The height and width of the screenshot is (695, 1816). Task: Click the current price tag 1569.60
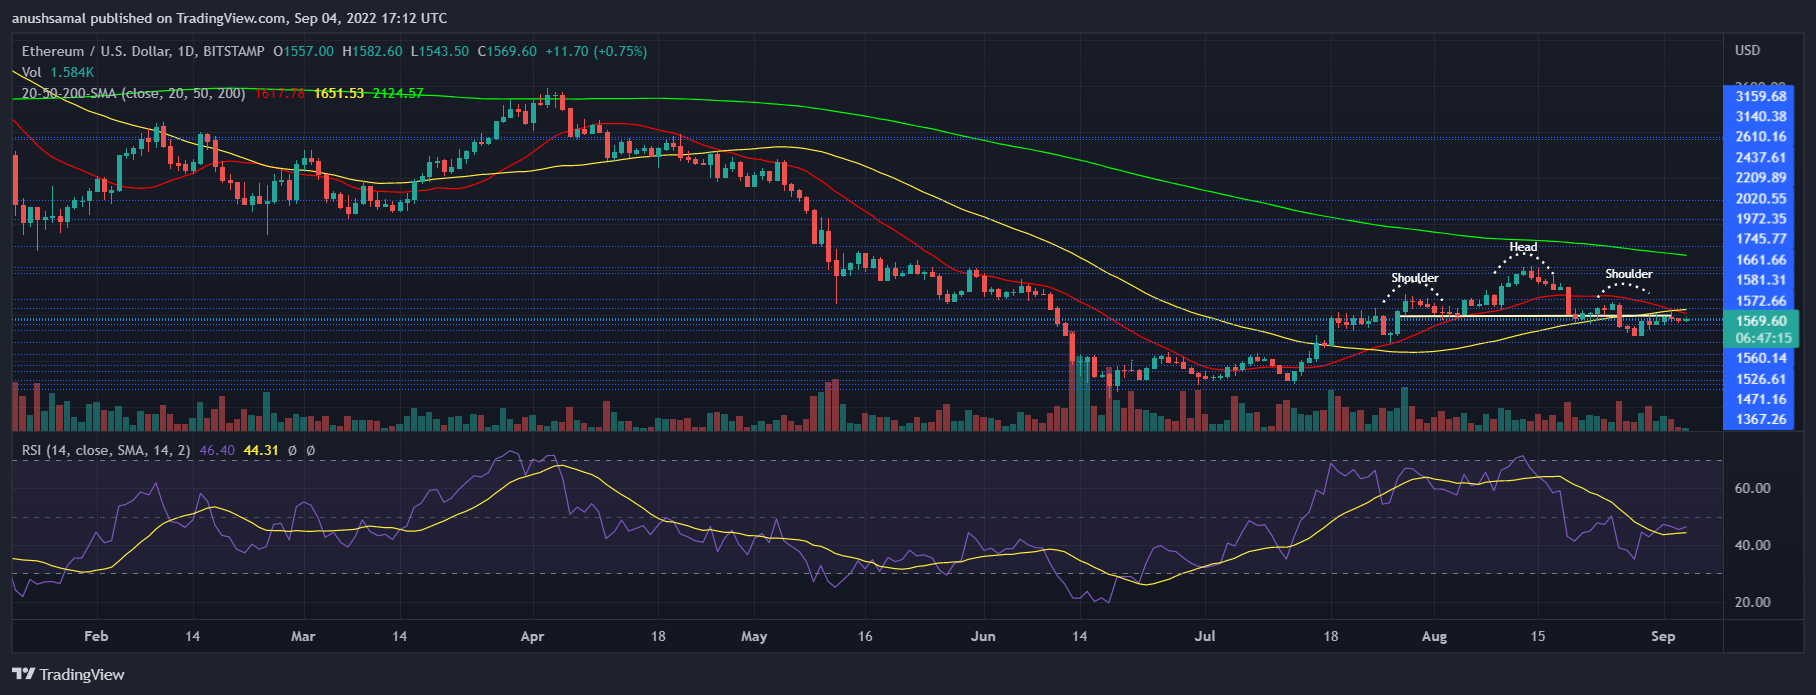pos(1761,321)
